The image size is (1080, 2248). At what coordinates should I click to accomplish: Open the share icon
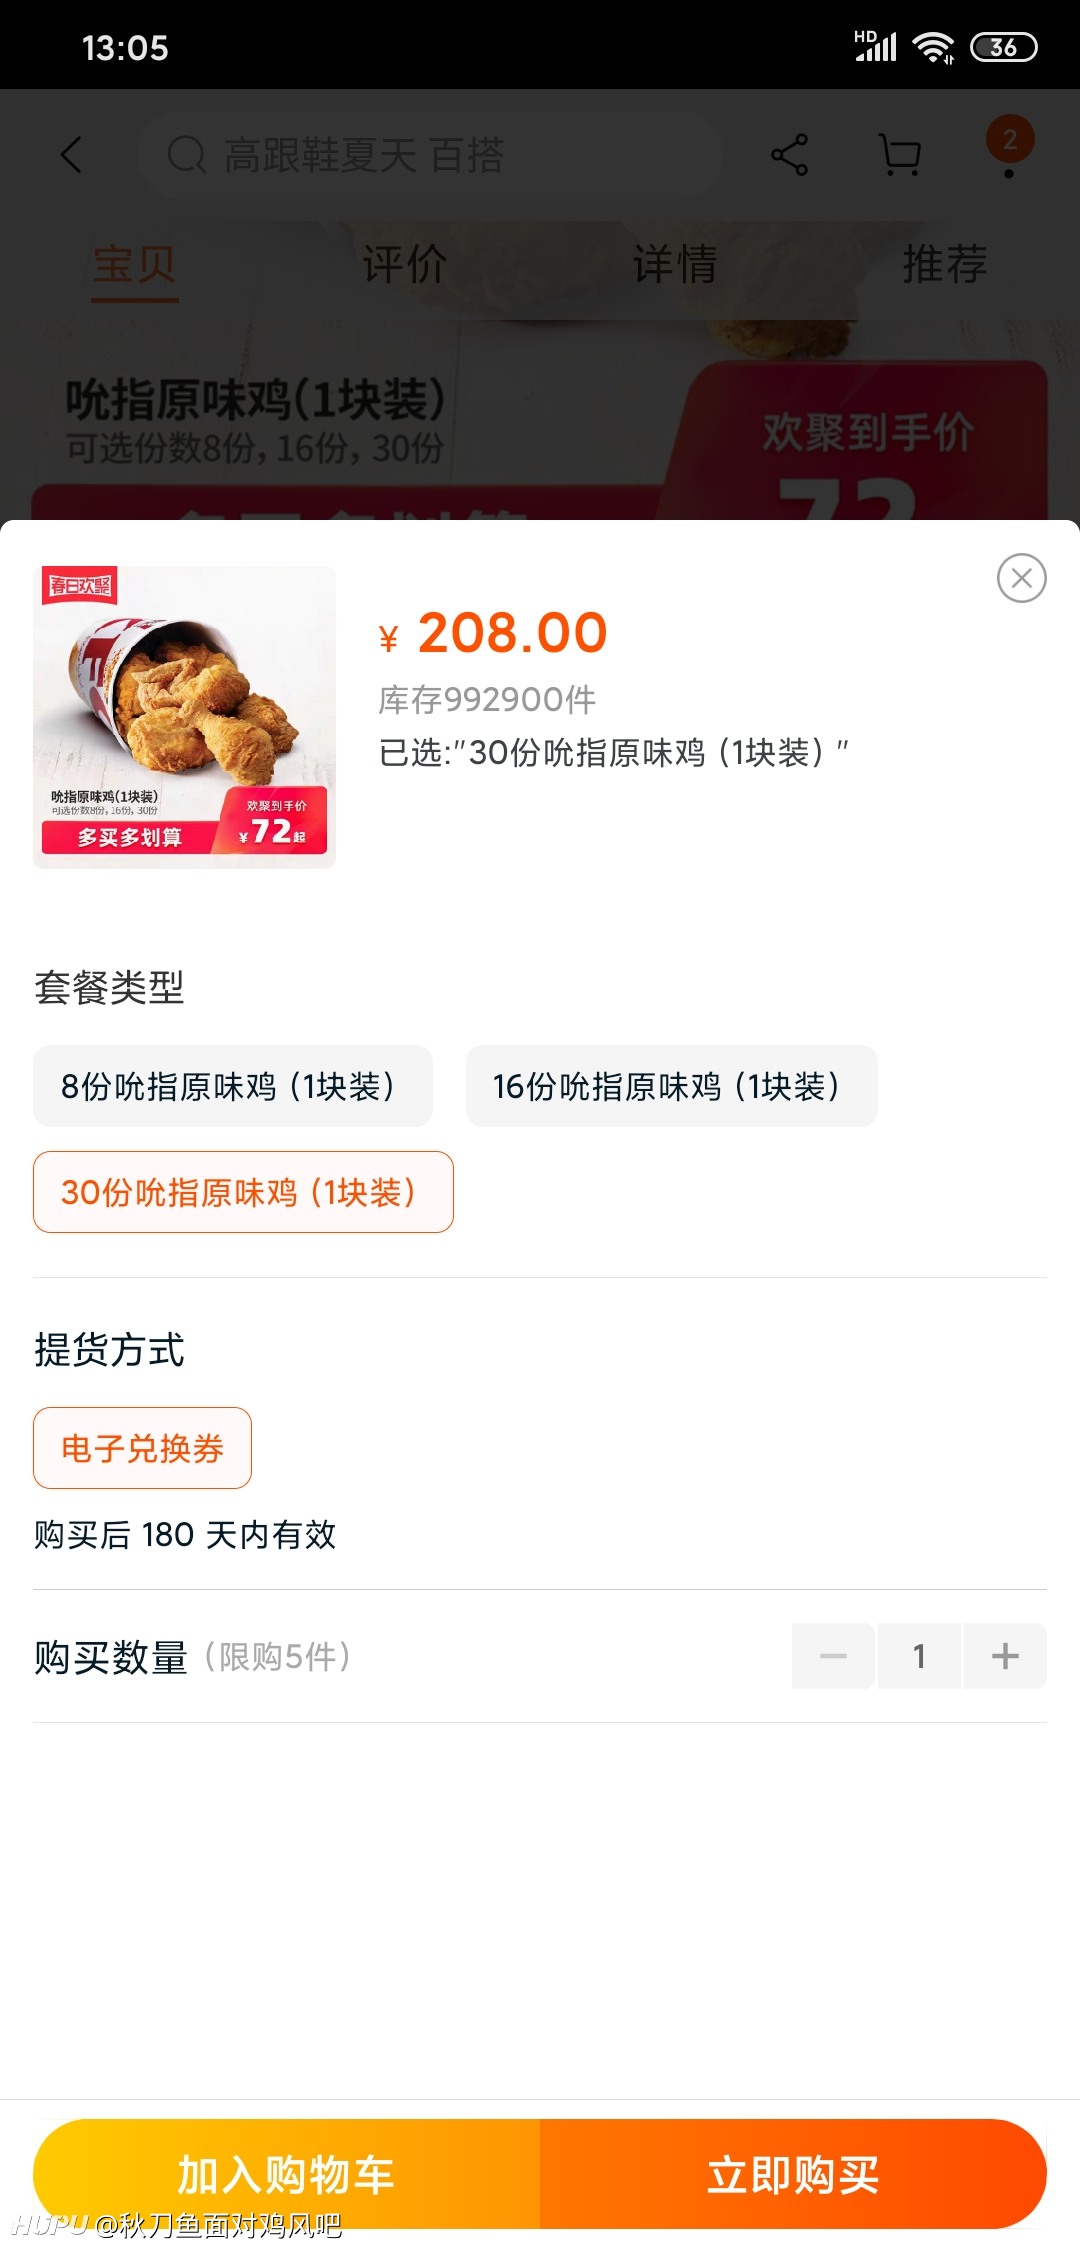(789, 155)
